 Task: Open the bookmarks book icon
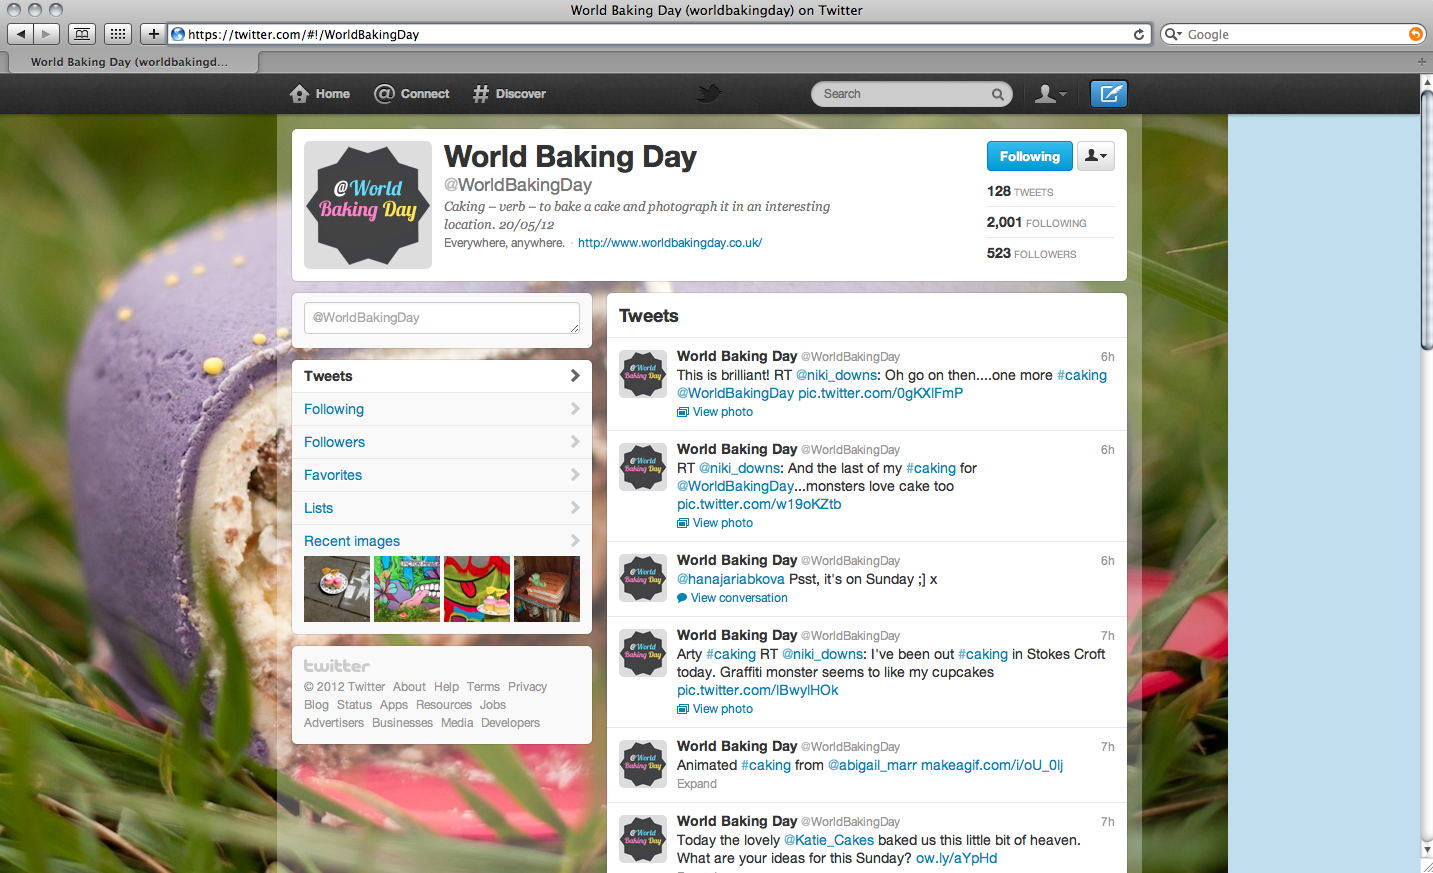point(82,34)
